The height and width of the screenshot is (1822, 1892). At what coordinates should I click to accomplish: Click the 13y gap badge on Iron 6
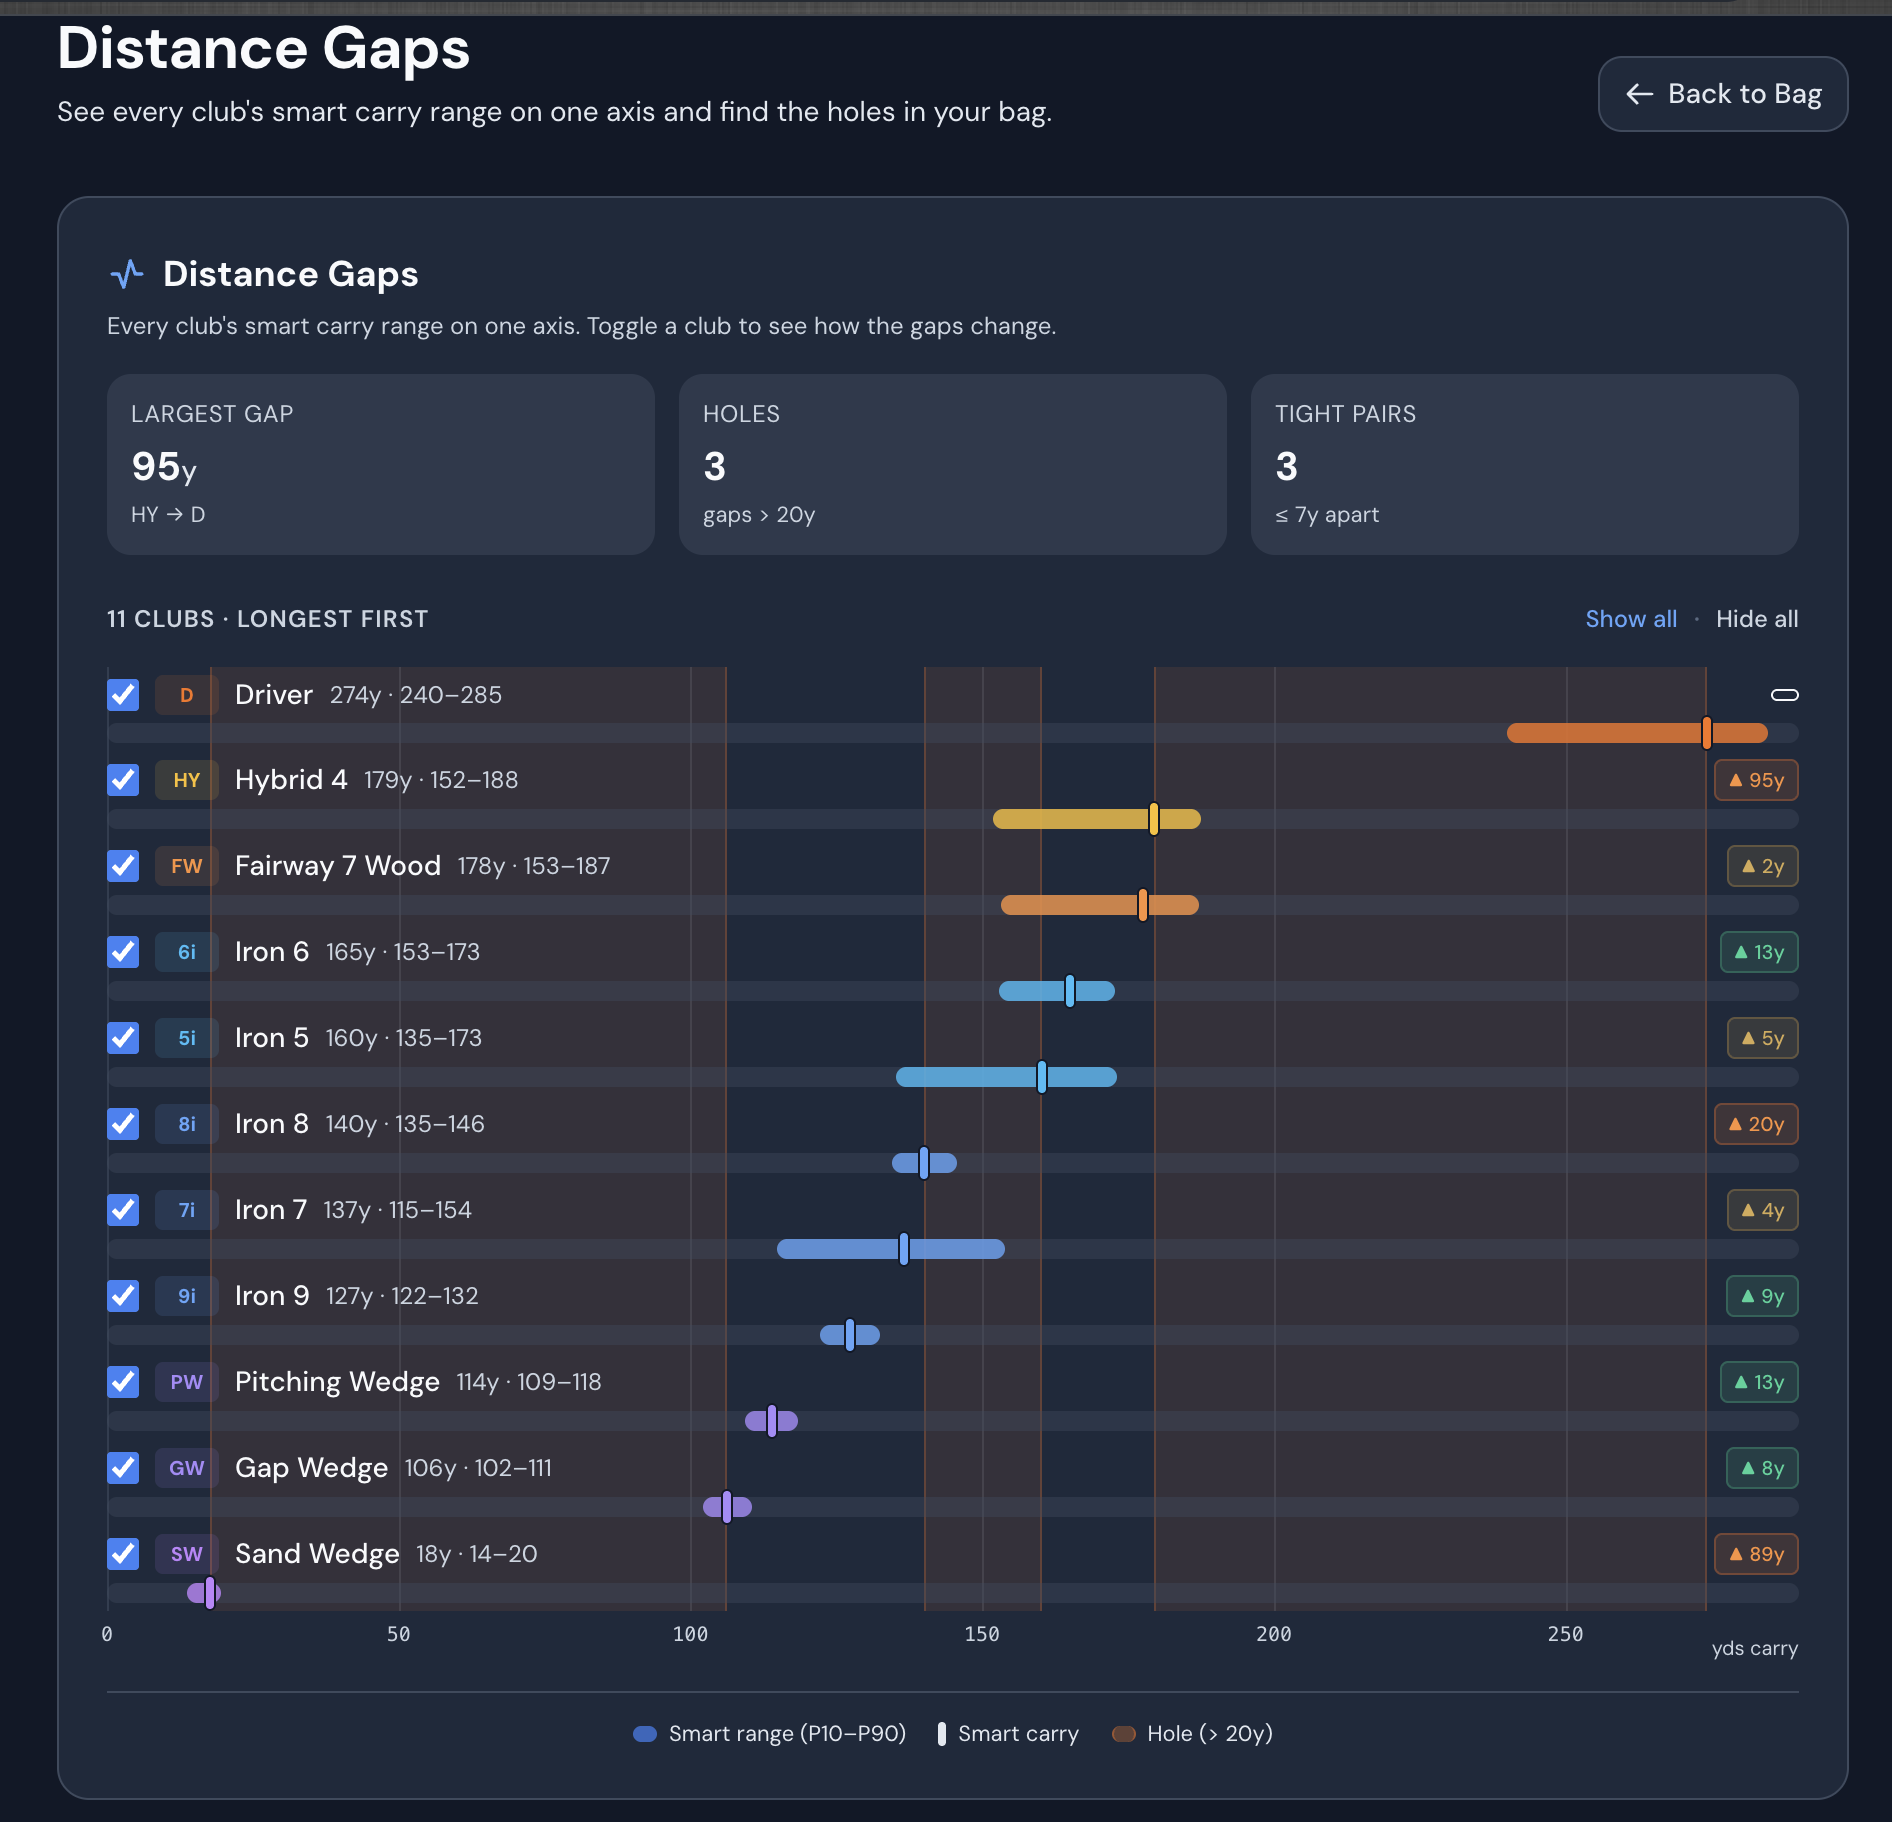(1759, 953)
